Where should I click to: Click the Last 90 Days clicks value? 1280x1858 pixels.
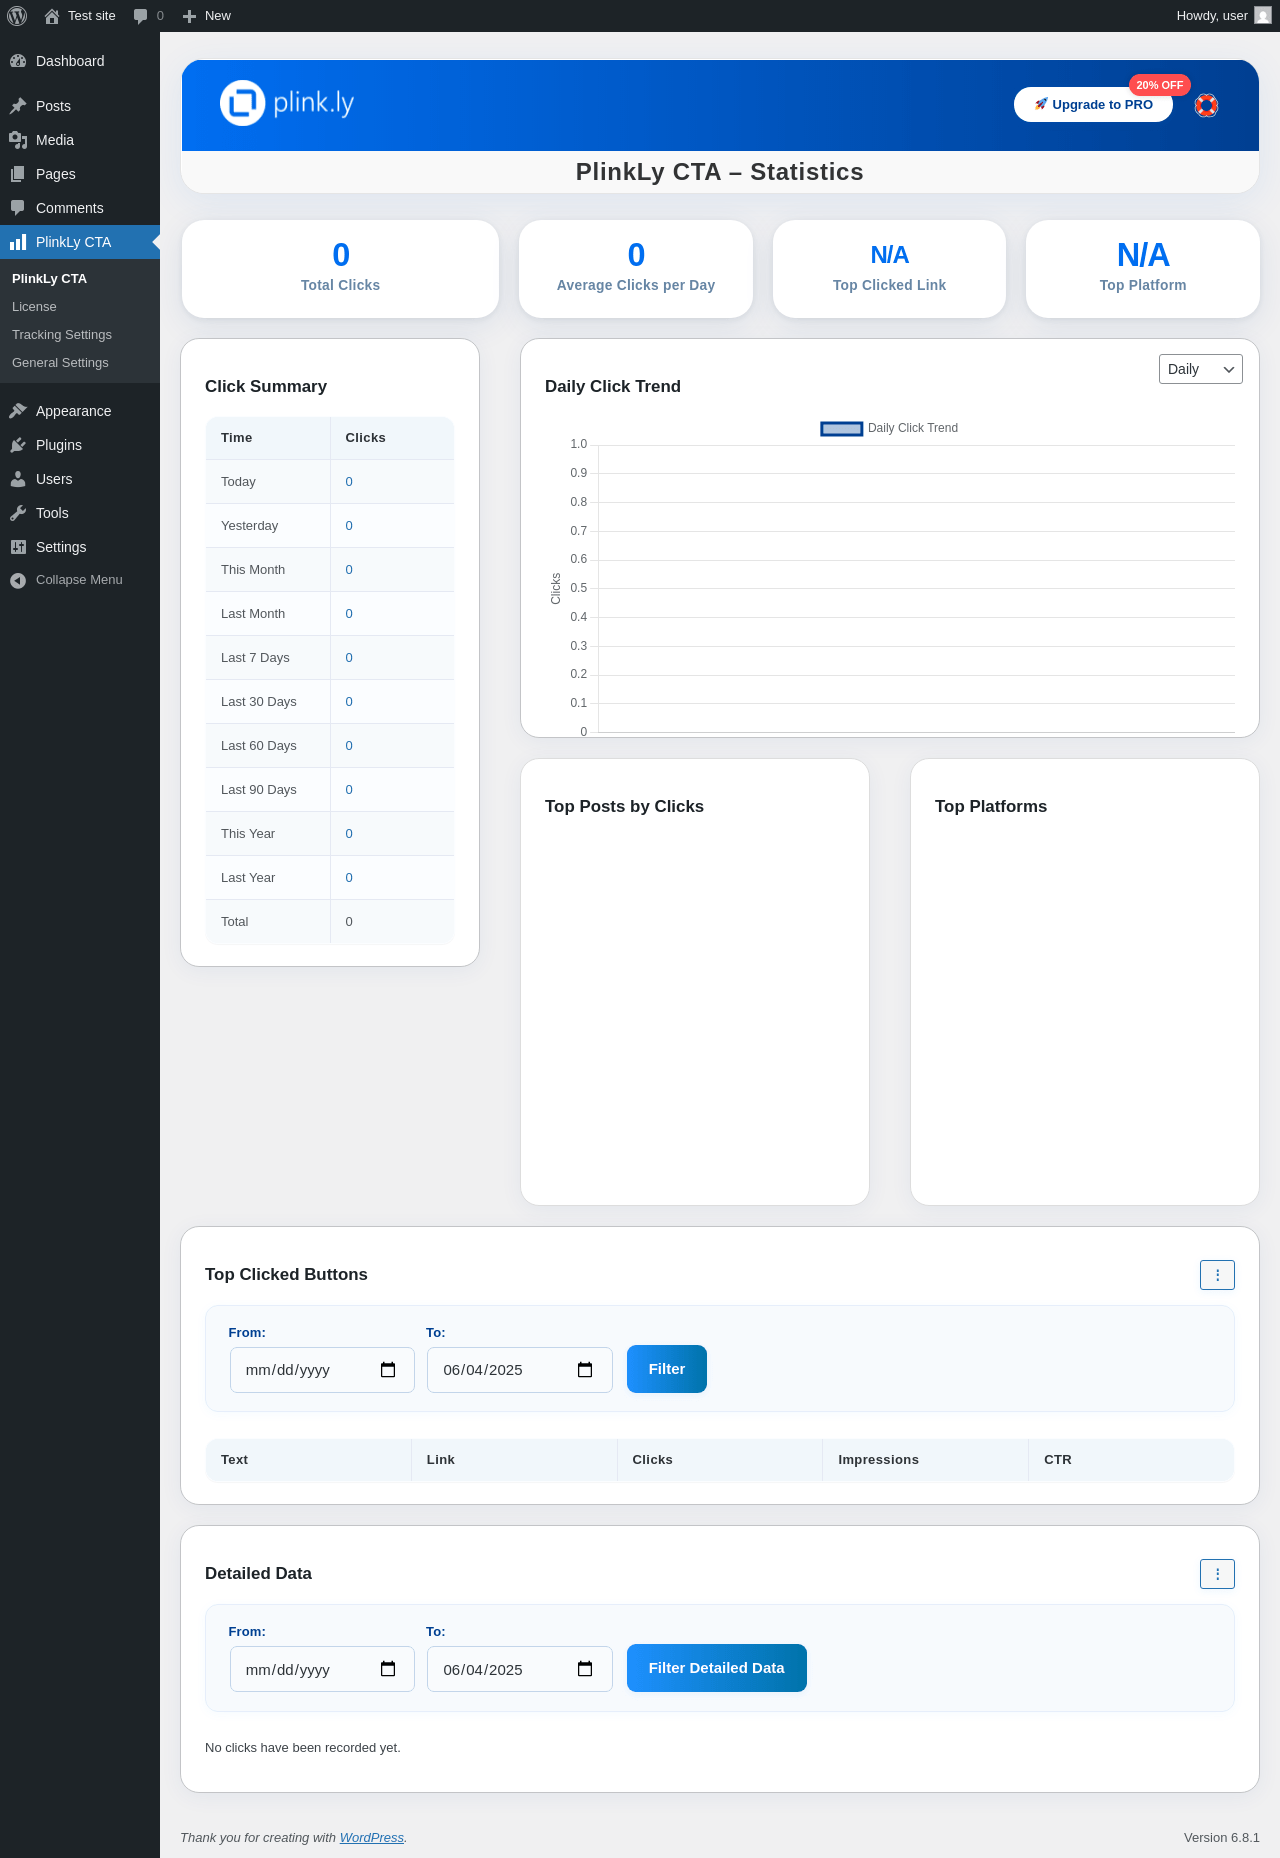[x=349, y=790]
